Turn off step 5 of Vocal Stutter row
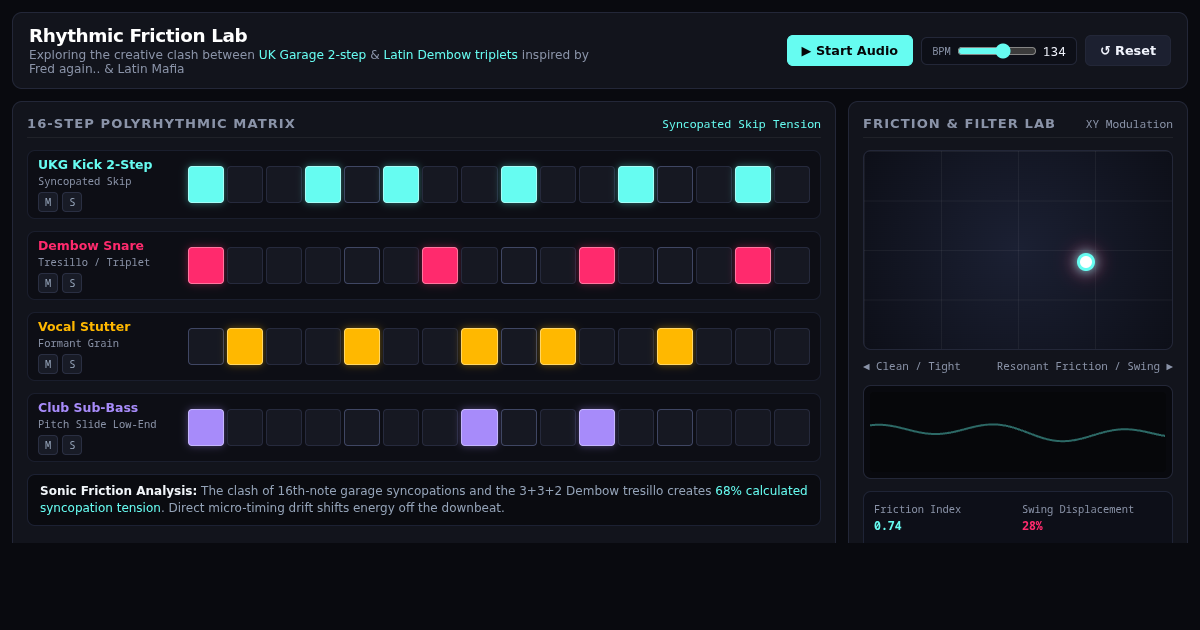This screenshot has width=1200, height=630. pos(362,347)
